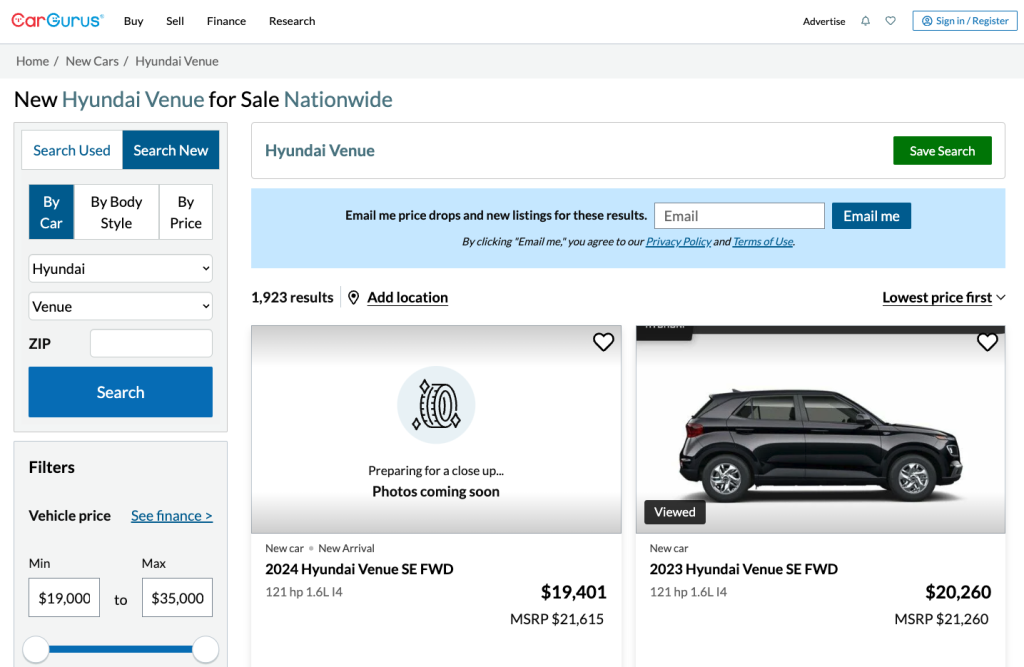Toggle to Search Used
The image size is (1024, 667).
point(72,150)
